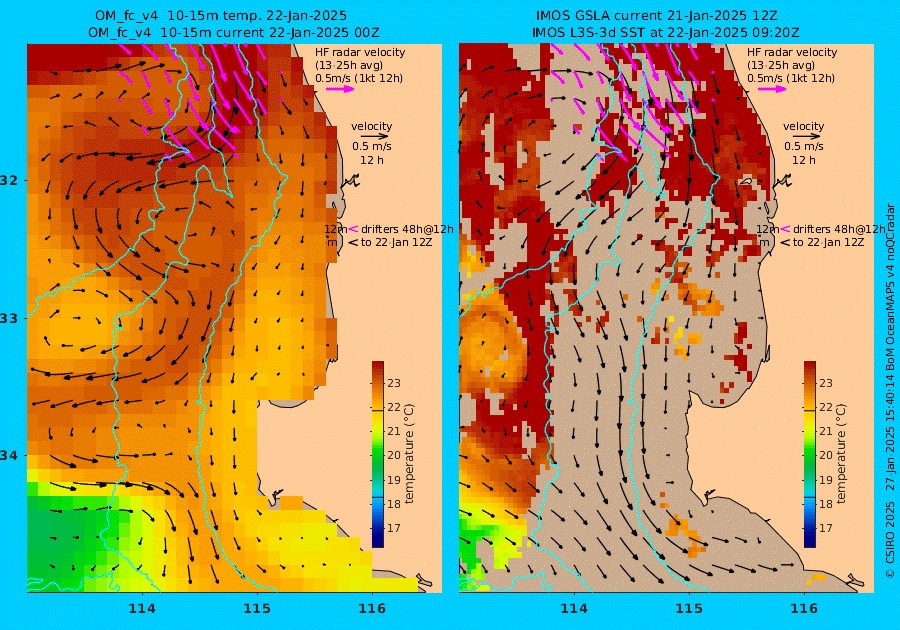Click the 23 tick on OM_fc_v4 colour bar
900x630 pixels.
tap(394, 383)
